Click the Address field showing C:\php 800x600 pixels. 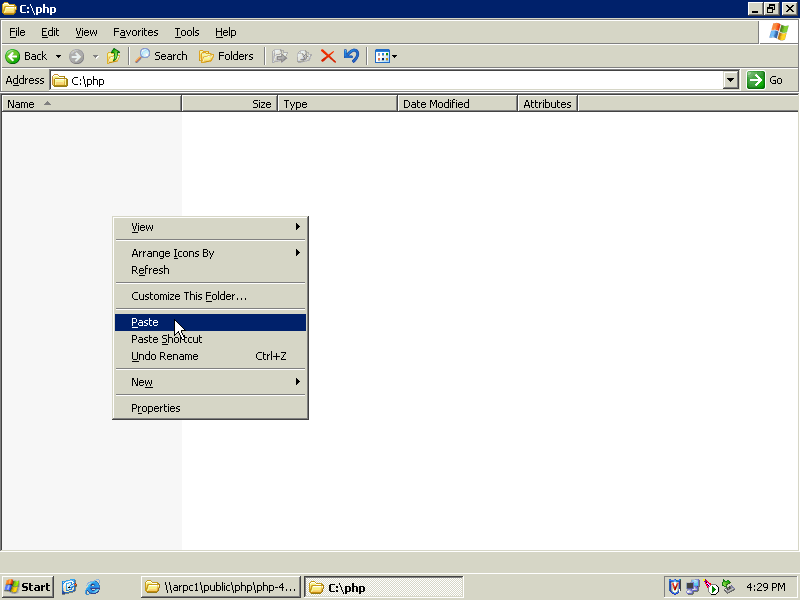[390, 80]
